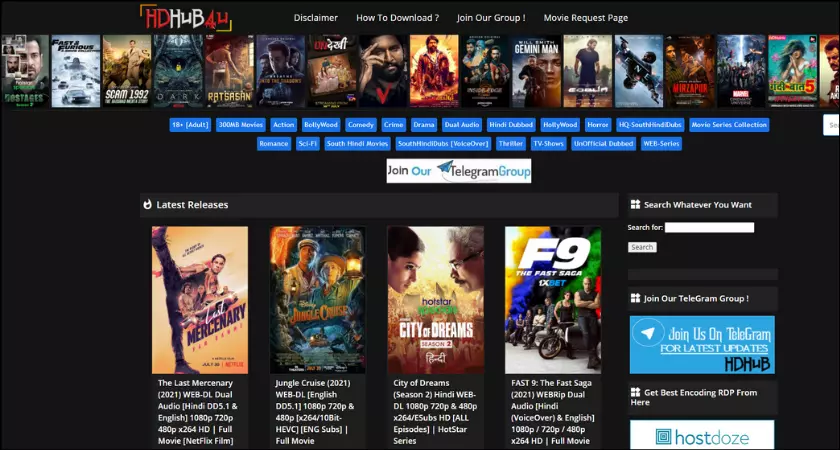This screenshot has height=450, width=840.
Task: Open How To Download page
Action: click(398, 18)
